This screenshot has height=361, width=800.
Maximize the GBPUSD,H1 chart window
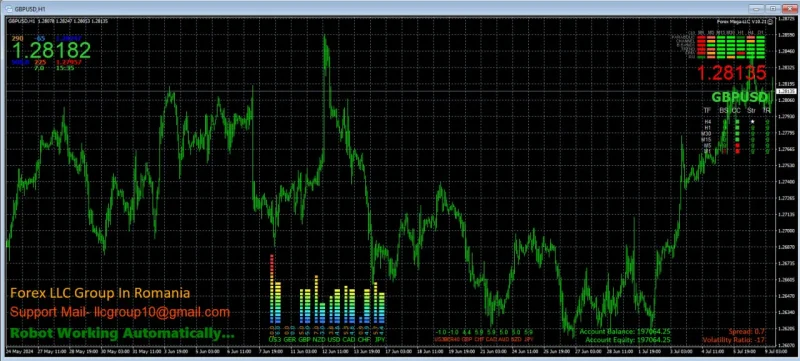pos(773,8)
